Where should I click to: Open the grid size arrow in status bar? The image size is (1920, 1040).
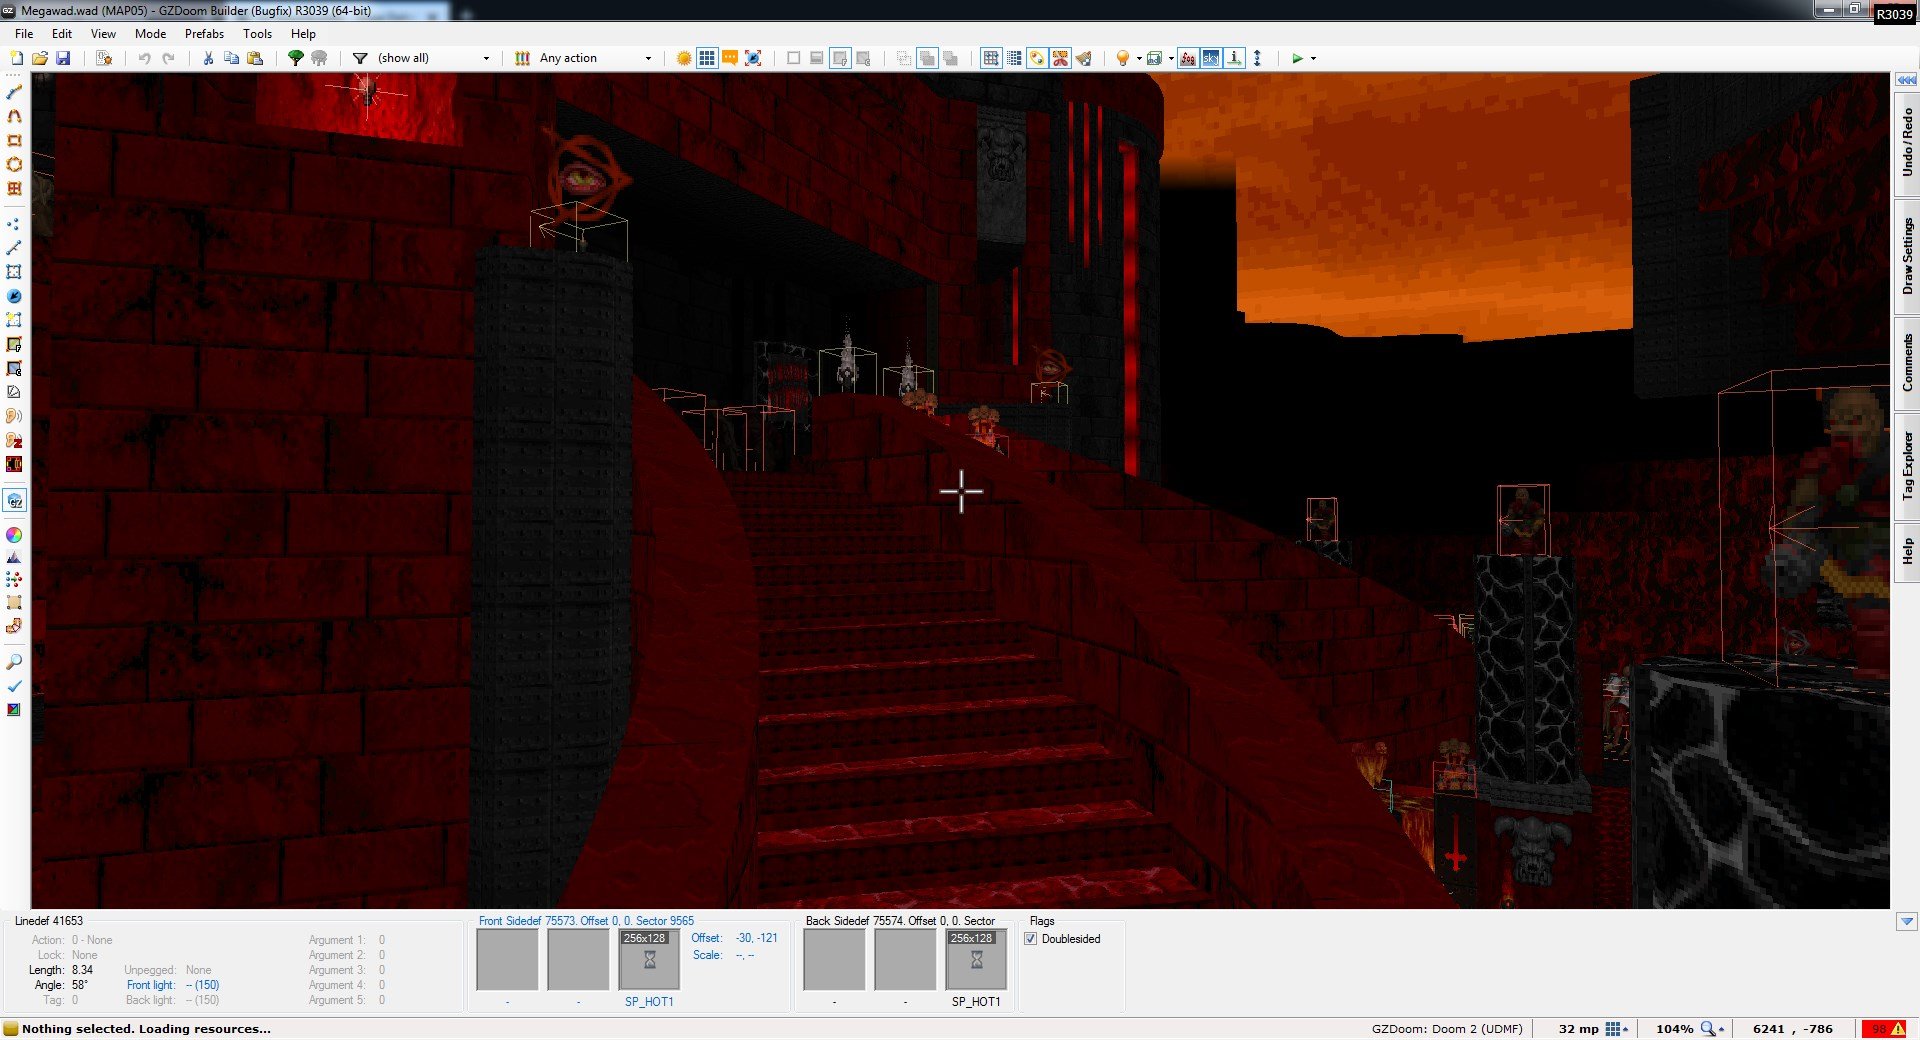[1626, 1029]
